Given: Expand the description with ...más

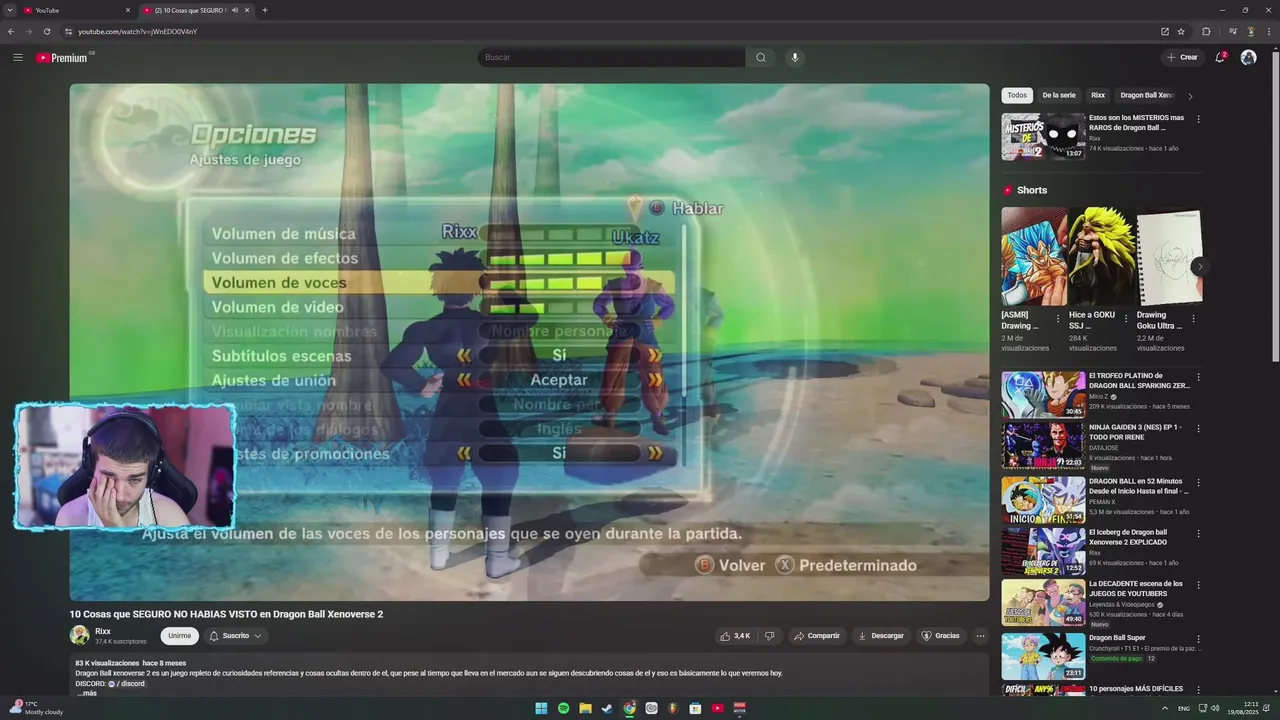Looking at the screenshot, I should [87, 693].
